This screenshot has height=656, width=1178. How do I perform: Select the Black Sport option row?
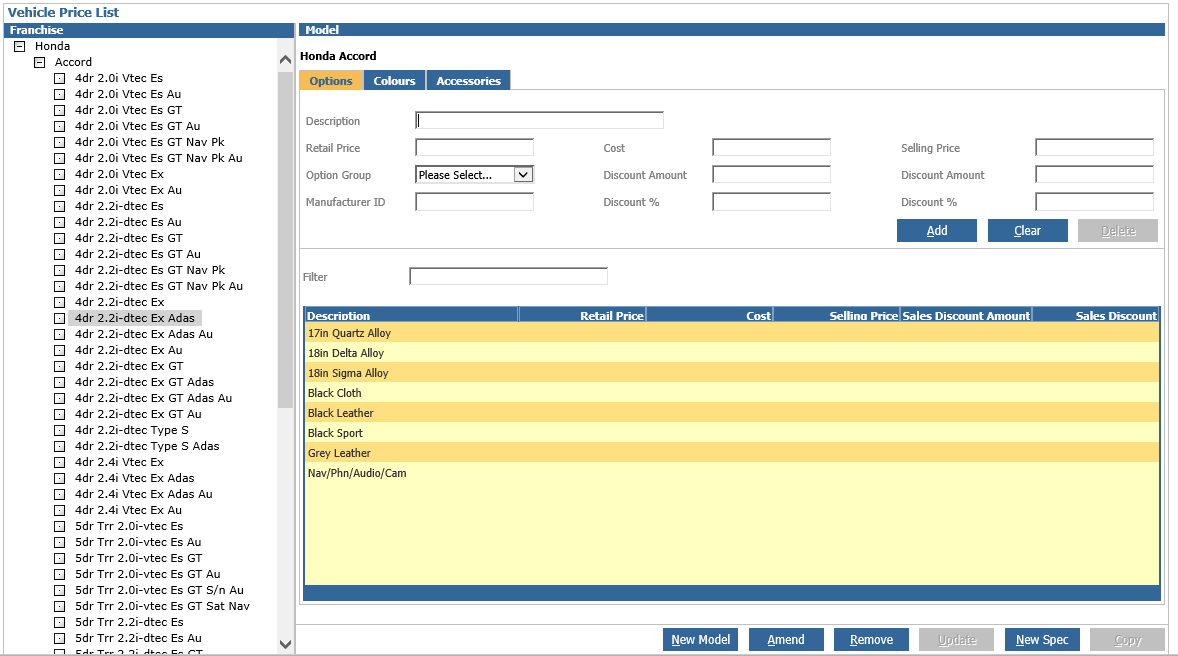point(732,433)
